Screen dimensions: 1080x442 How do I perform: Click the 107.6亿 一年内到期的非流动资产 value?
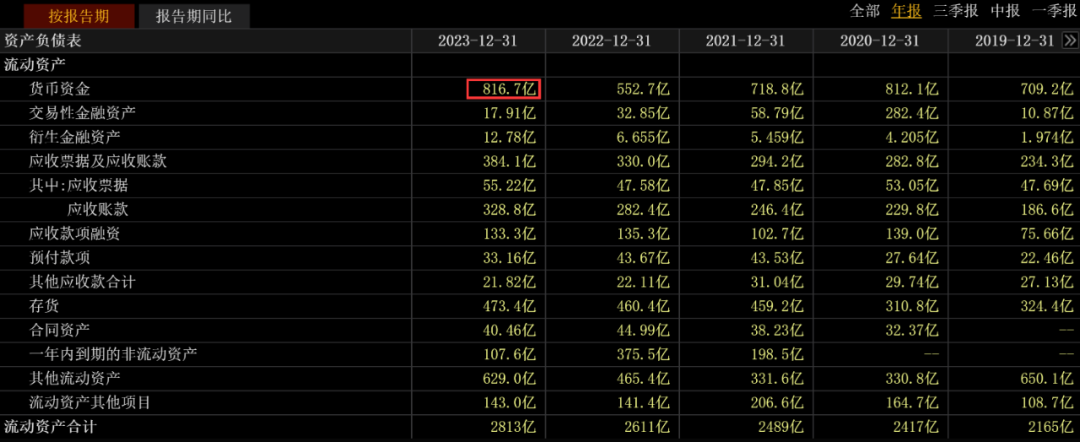508,355
